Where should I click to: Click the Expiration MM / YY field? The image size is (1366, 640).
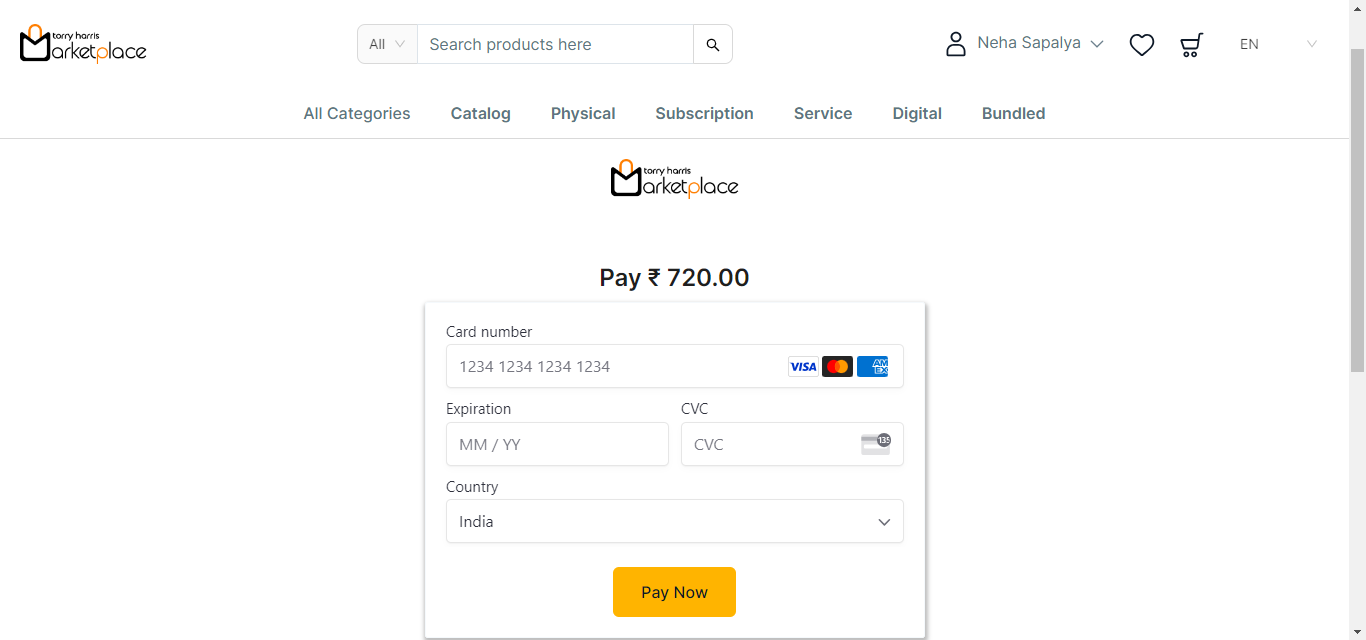coord(557,444)
